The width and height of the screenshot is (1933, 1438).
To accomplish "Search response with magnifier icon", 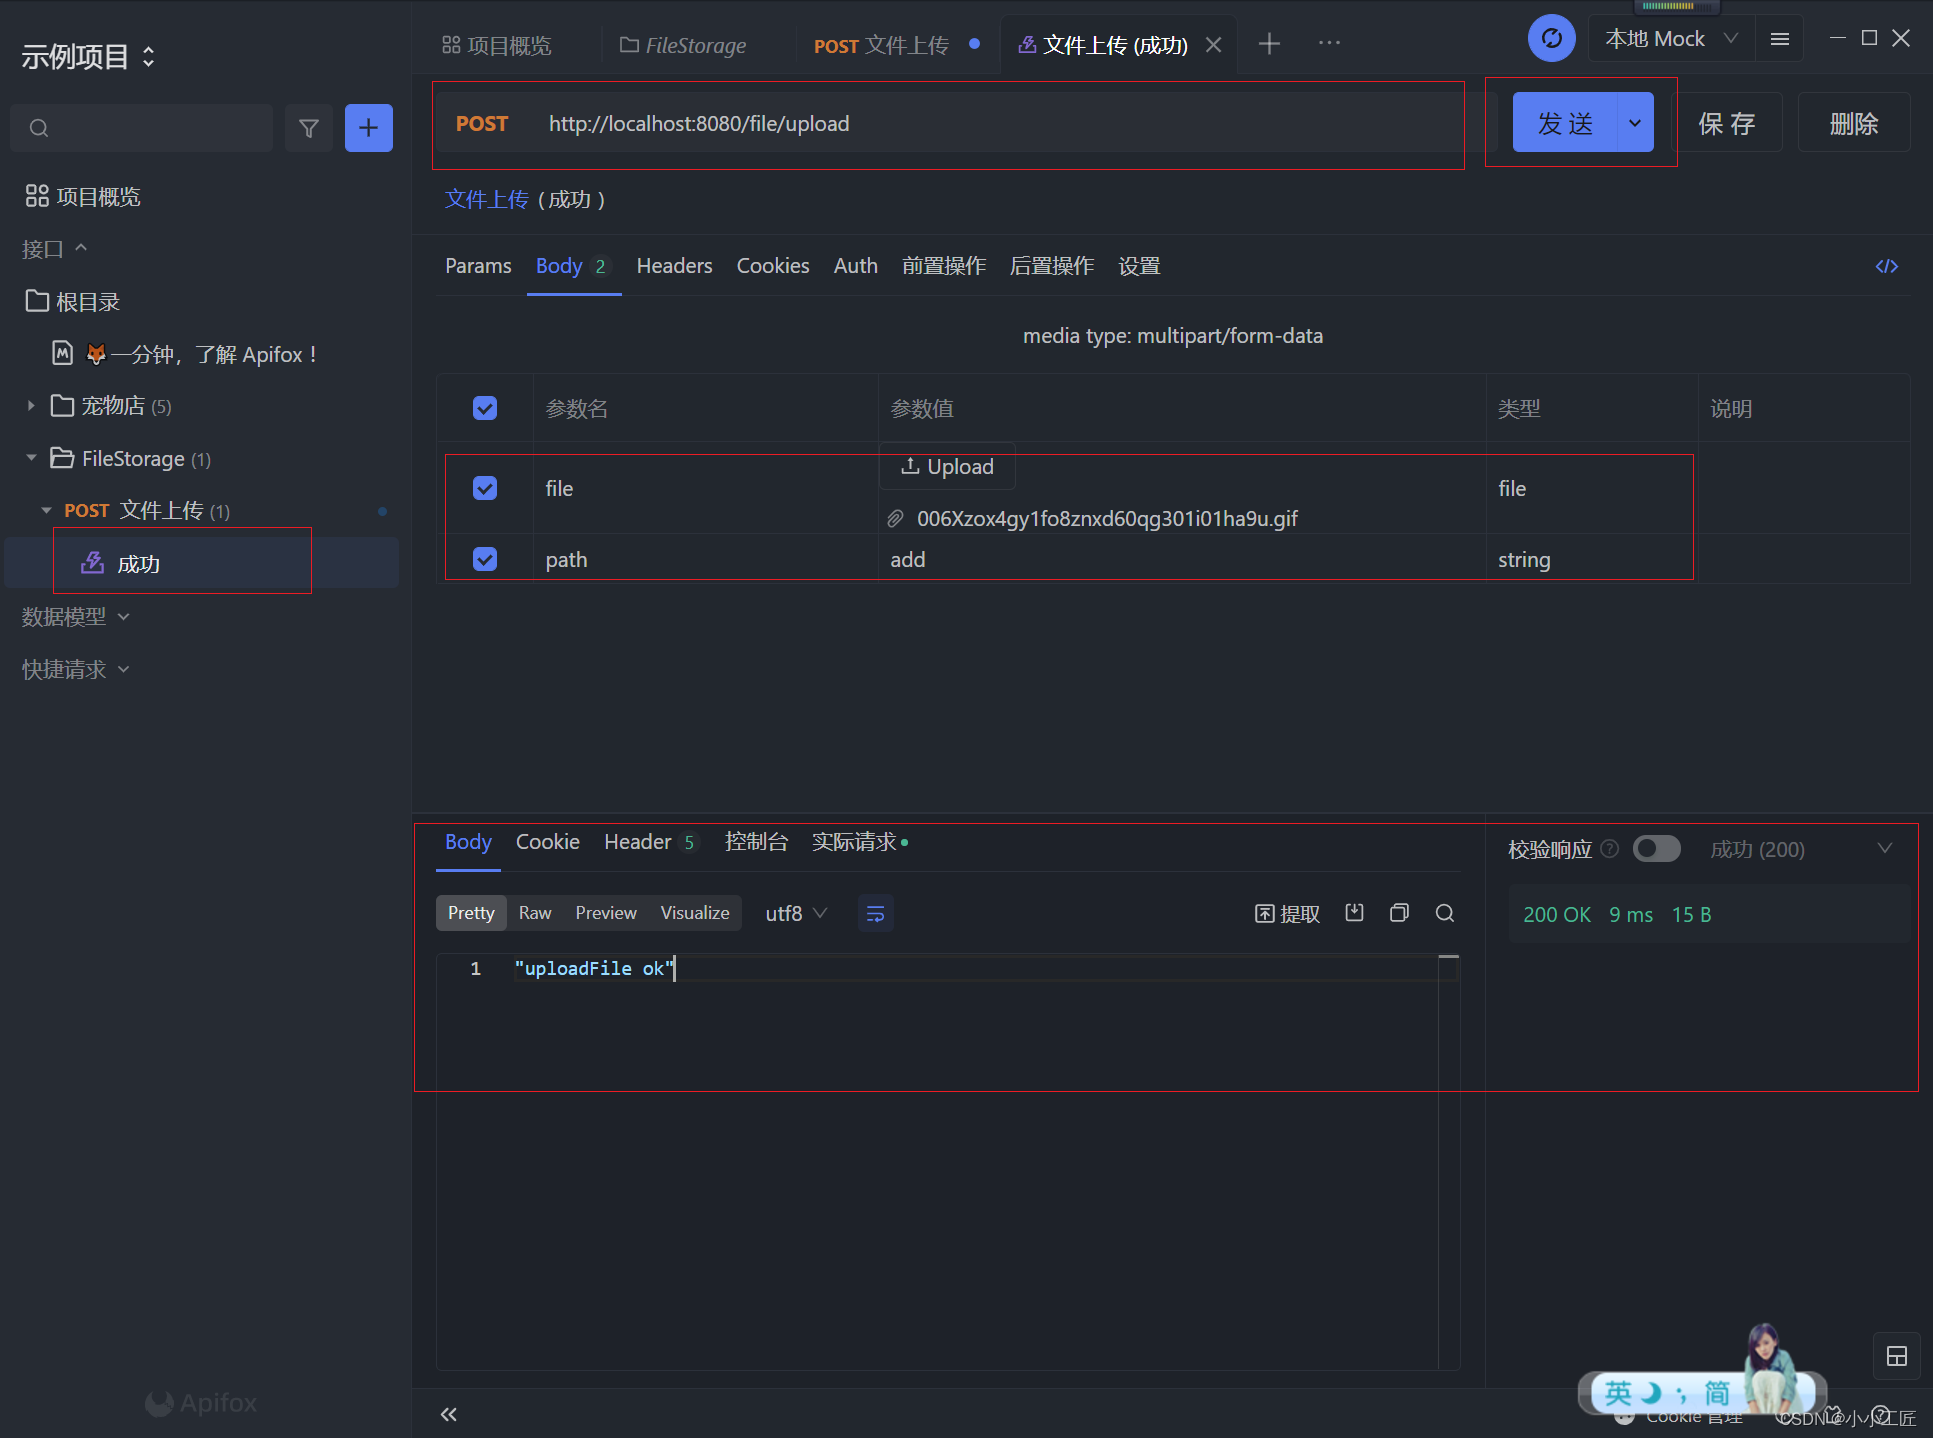I will [1444, 913].
